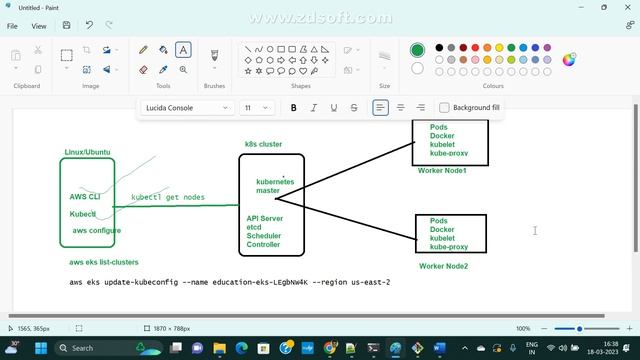This screenshot has height=360, width=640.
Task: Choose the rectangular Selection tool
Action: [67, 55]
